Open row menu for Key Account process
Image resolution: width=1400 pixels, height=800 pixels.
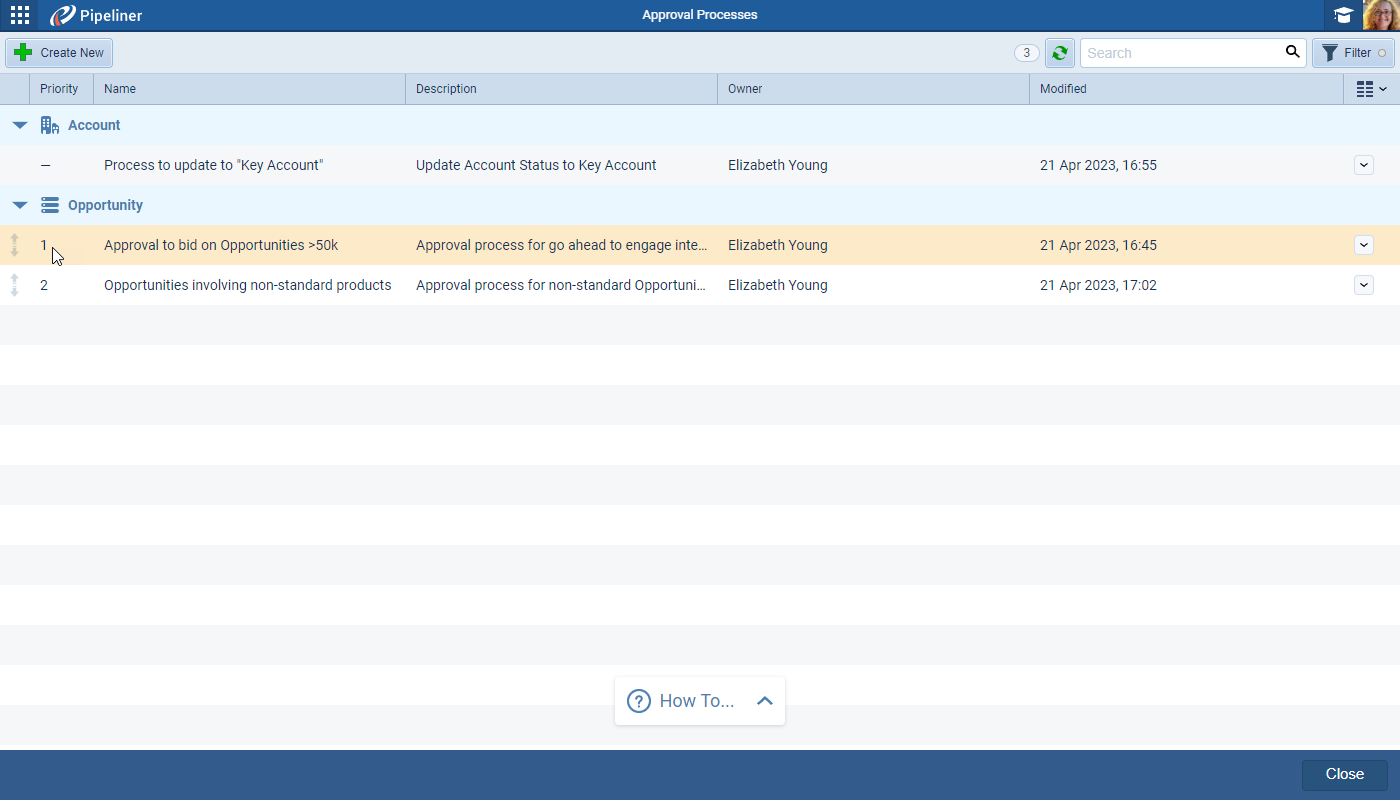click(1363, 165)
